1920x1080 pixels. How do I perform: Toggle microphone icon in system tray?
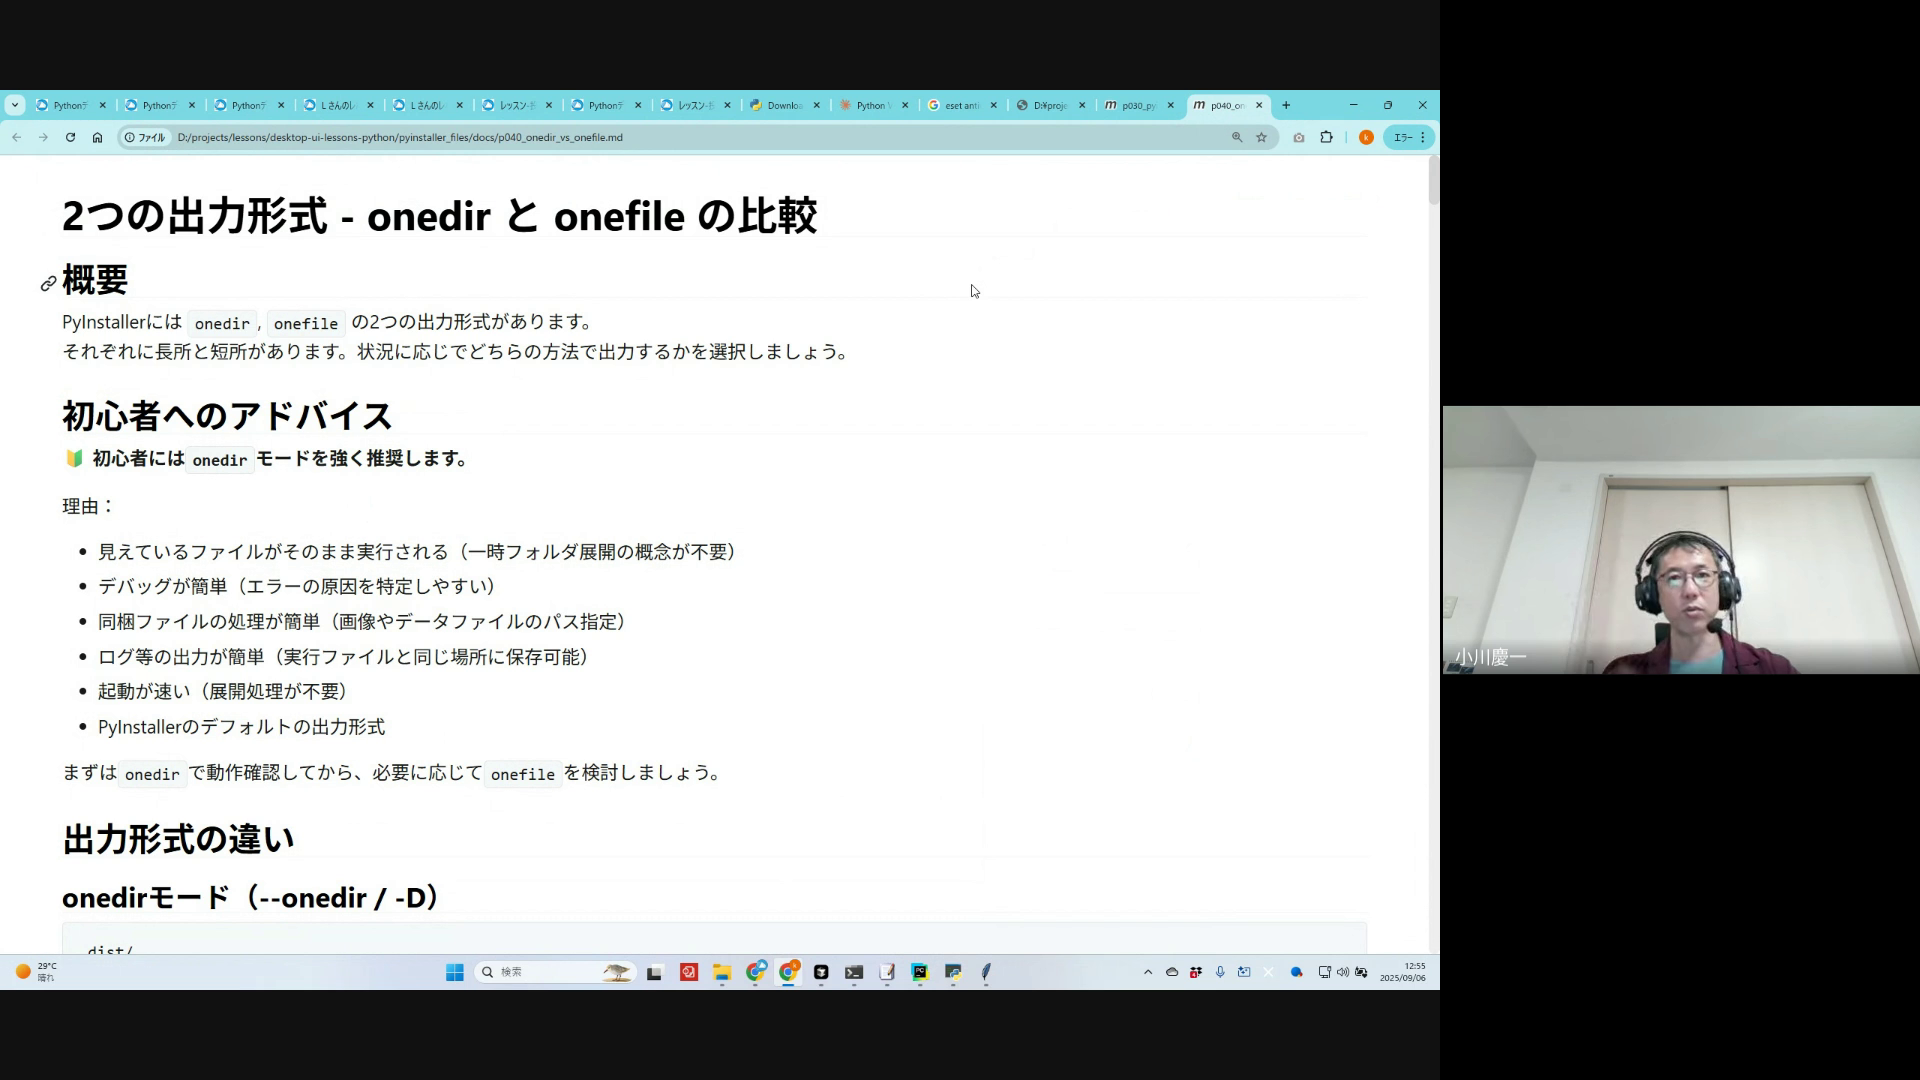1220,972
